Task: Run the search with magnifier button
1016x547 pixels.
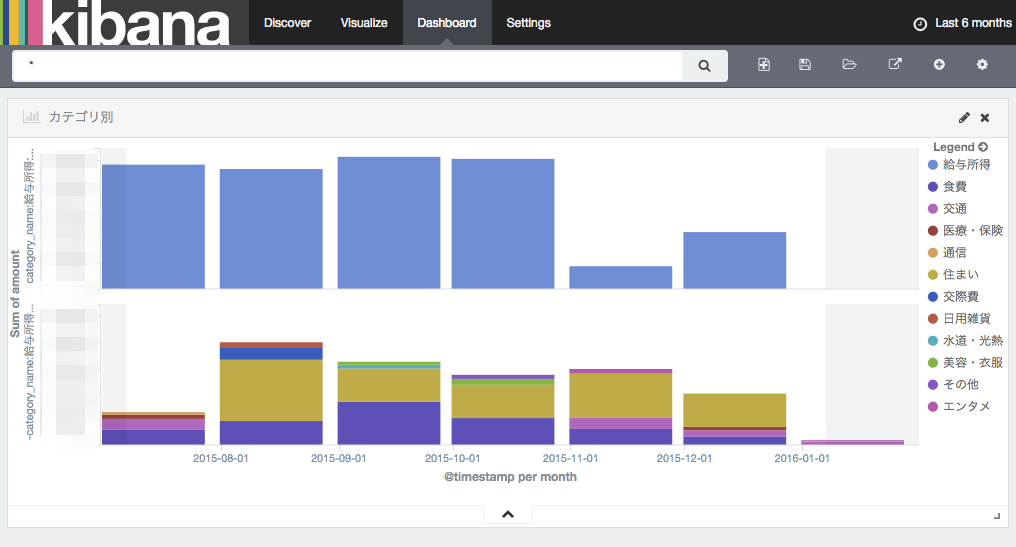Action: [704, 65]
